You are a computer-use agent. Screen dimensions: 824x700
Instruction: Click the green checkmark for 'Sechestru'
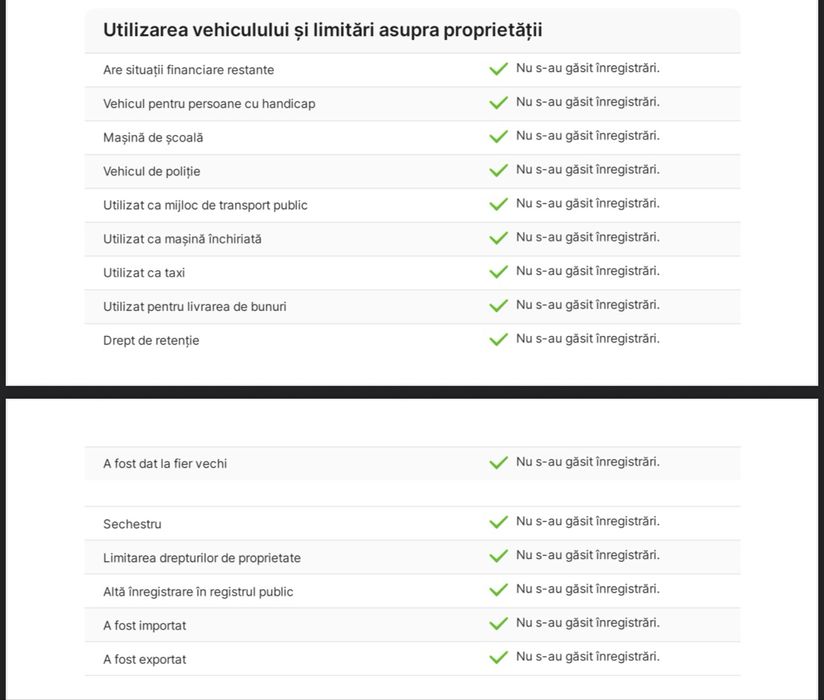(498, 523)
